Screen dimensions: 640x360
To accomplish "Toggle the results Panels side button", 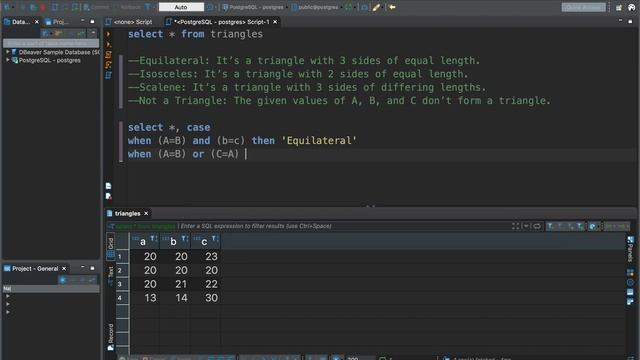I will tap(631, 248).
